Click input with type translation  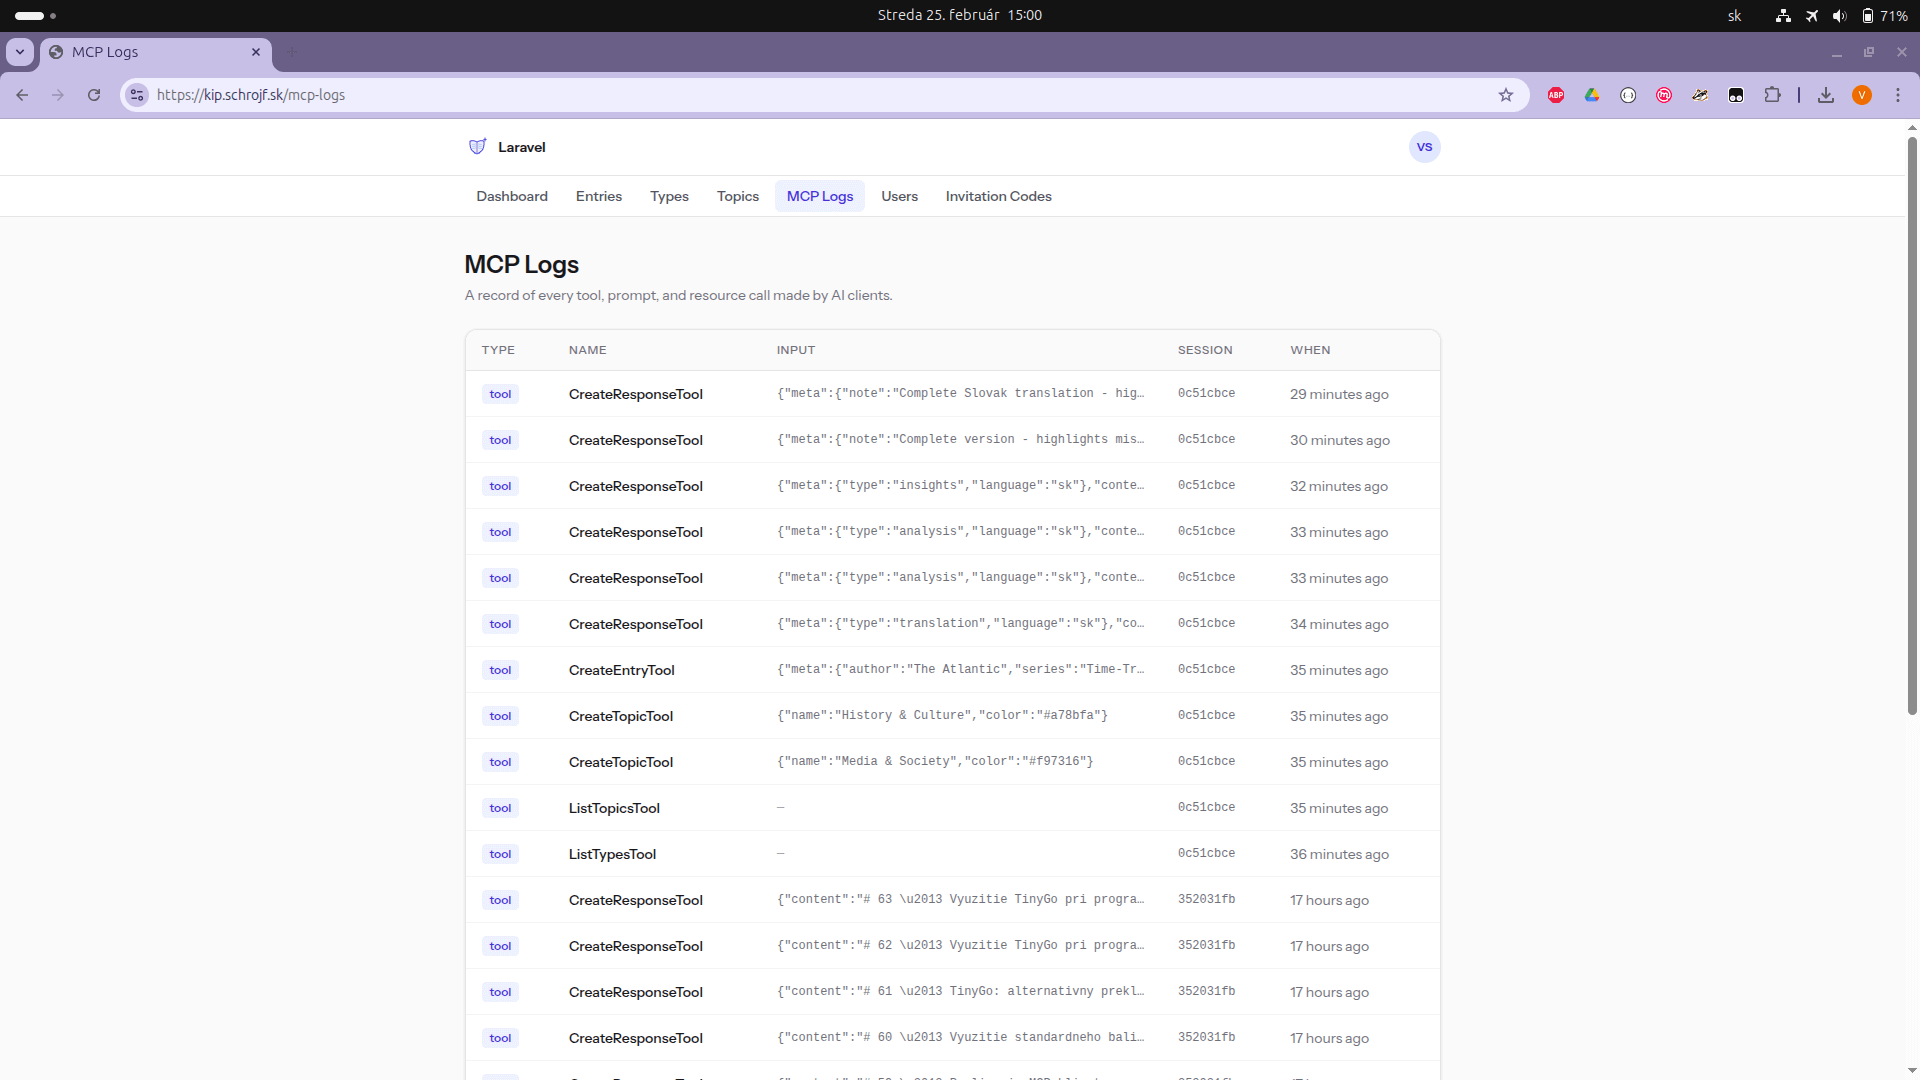[961, 624]
